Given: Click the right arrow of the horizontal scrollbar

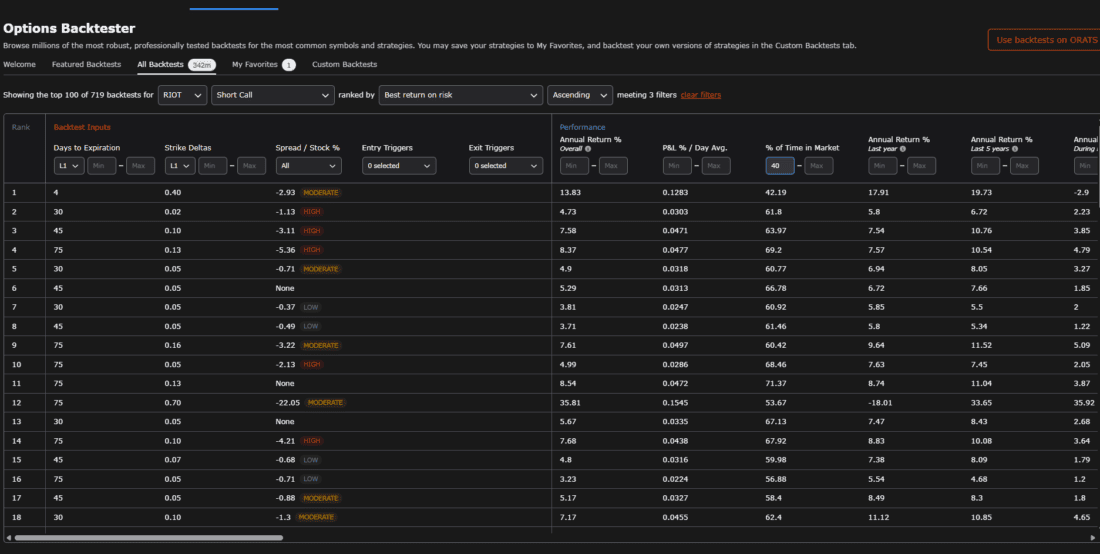Looking at the screenshot, I should coord(1092,538).
